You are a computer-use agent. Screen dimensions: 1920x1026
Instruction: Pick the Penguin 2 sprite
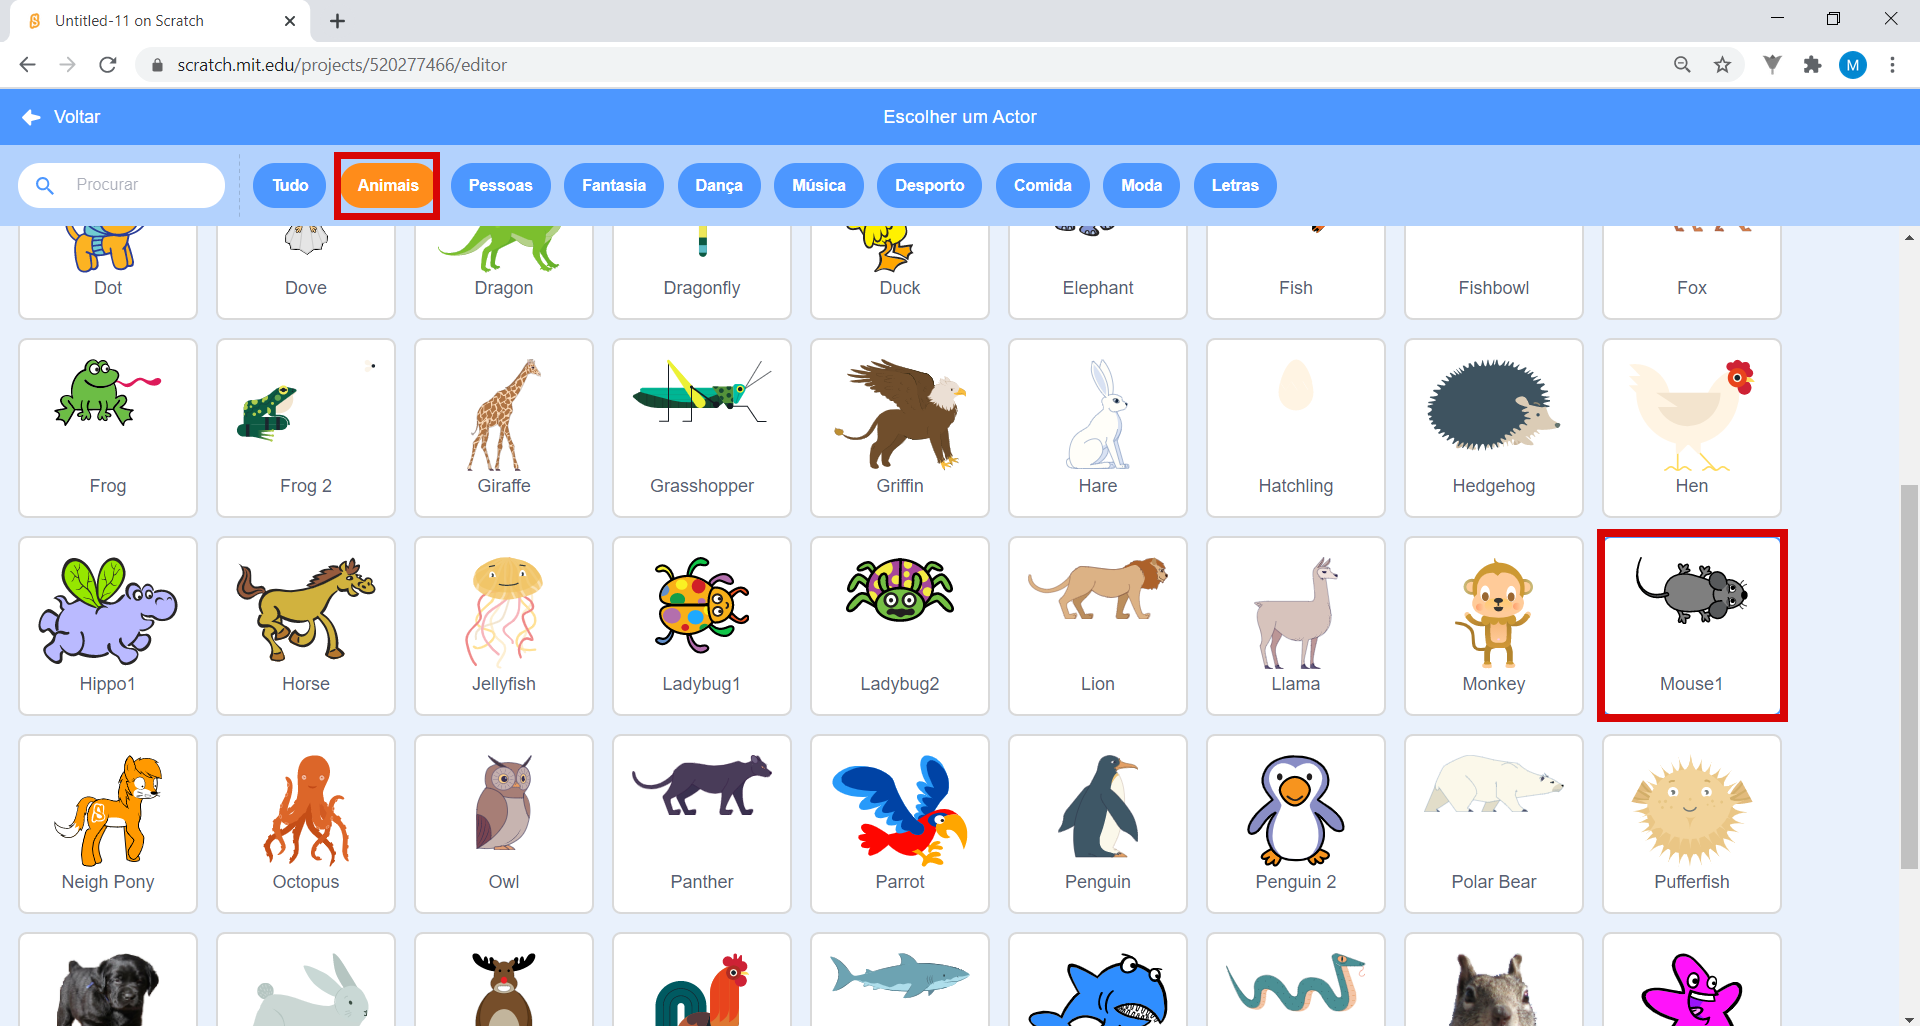pyautogui.click(x=1295, y=824)
